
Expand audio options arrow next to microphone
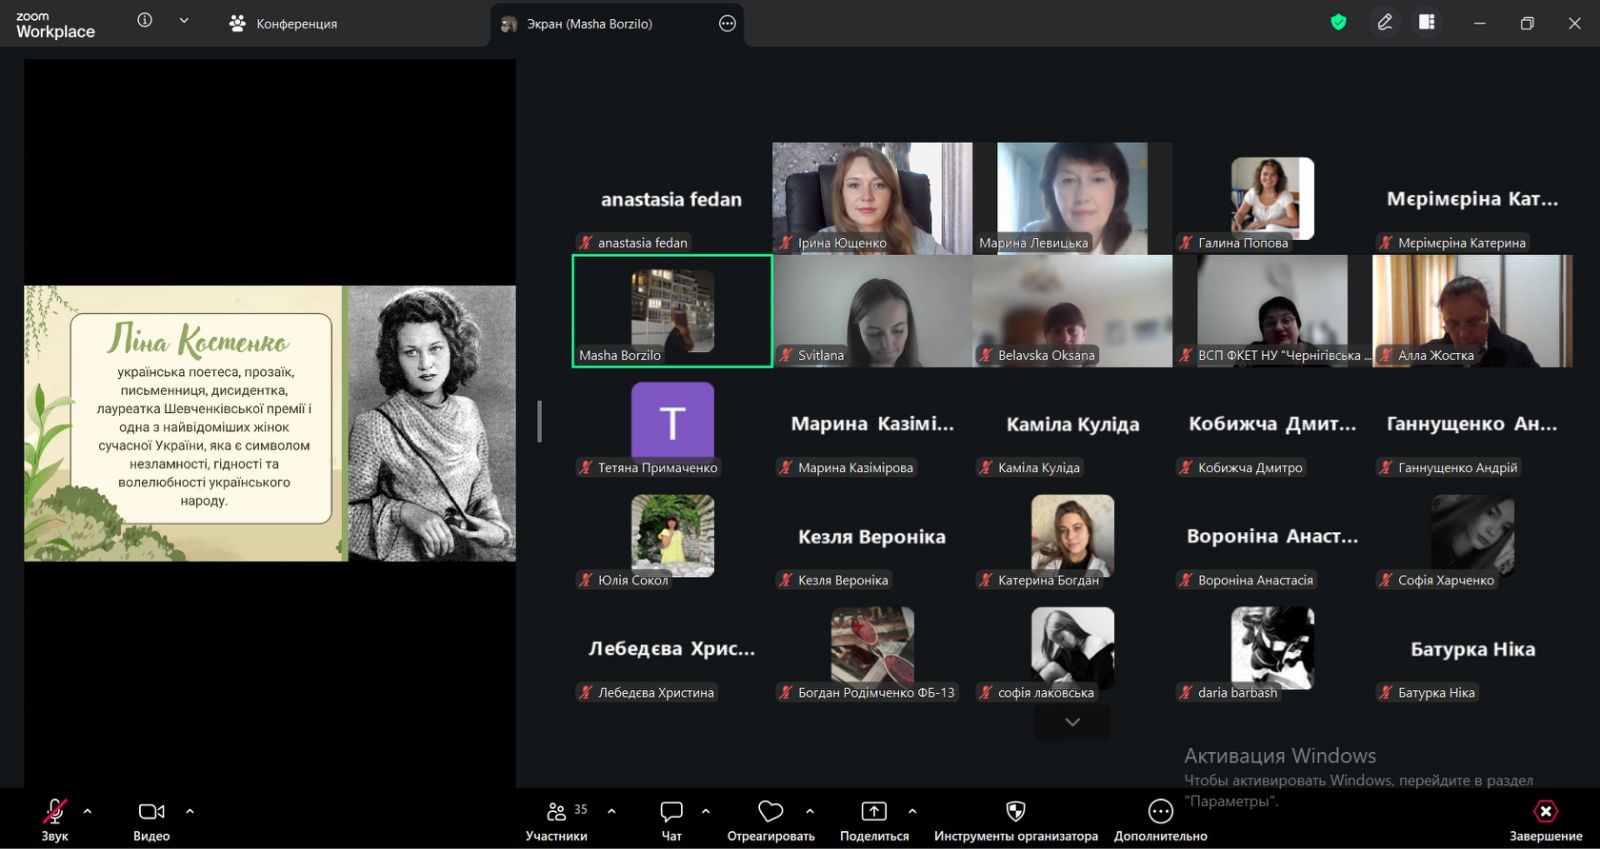tap(88, 811)
